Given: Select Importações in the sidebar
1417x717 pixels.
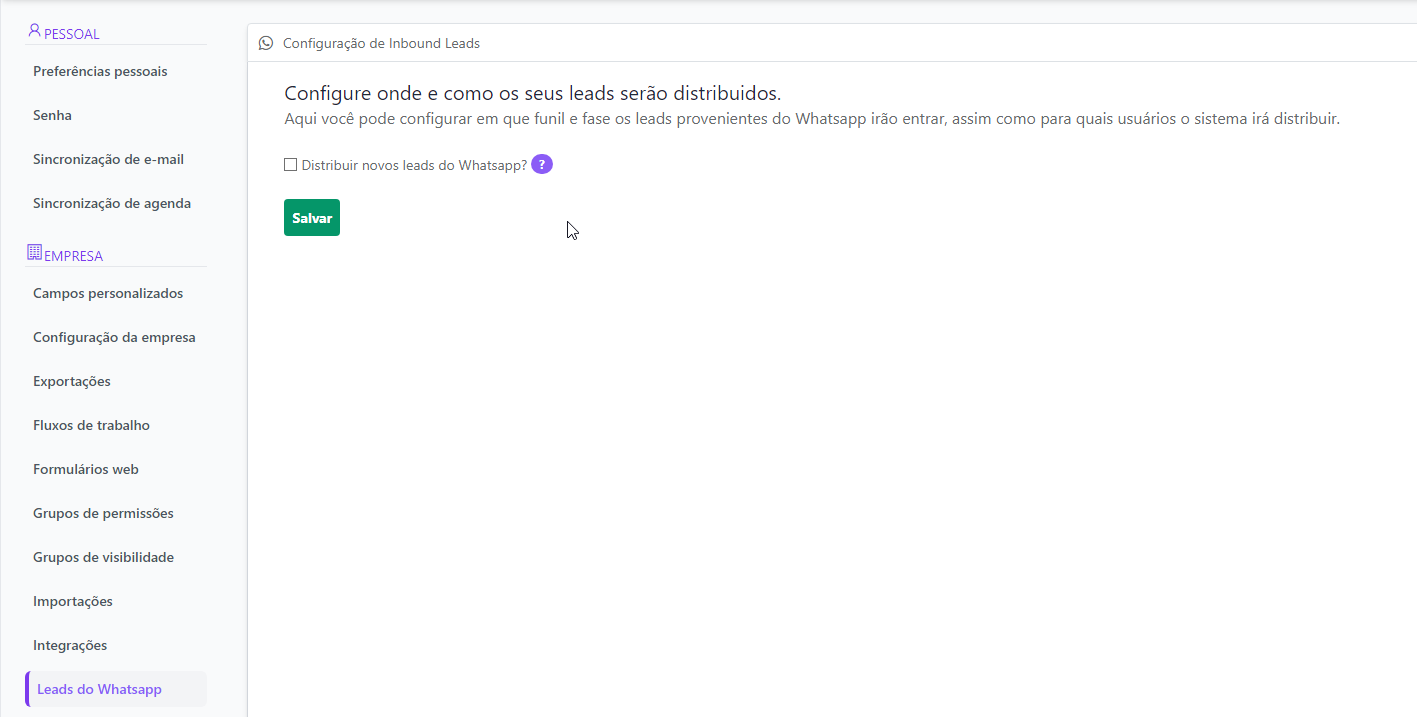Looking at the screenshot, I should click(73, 602).
